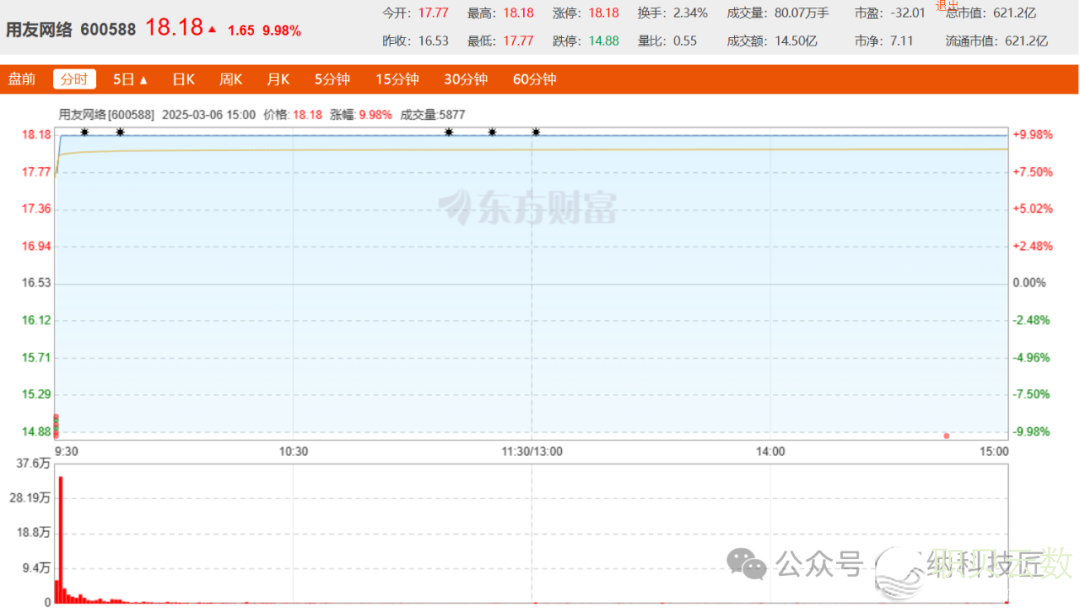Select the 5分钟 interval tab
The height and width of the screenshot is (608, 1080).
click(332, 79)
